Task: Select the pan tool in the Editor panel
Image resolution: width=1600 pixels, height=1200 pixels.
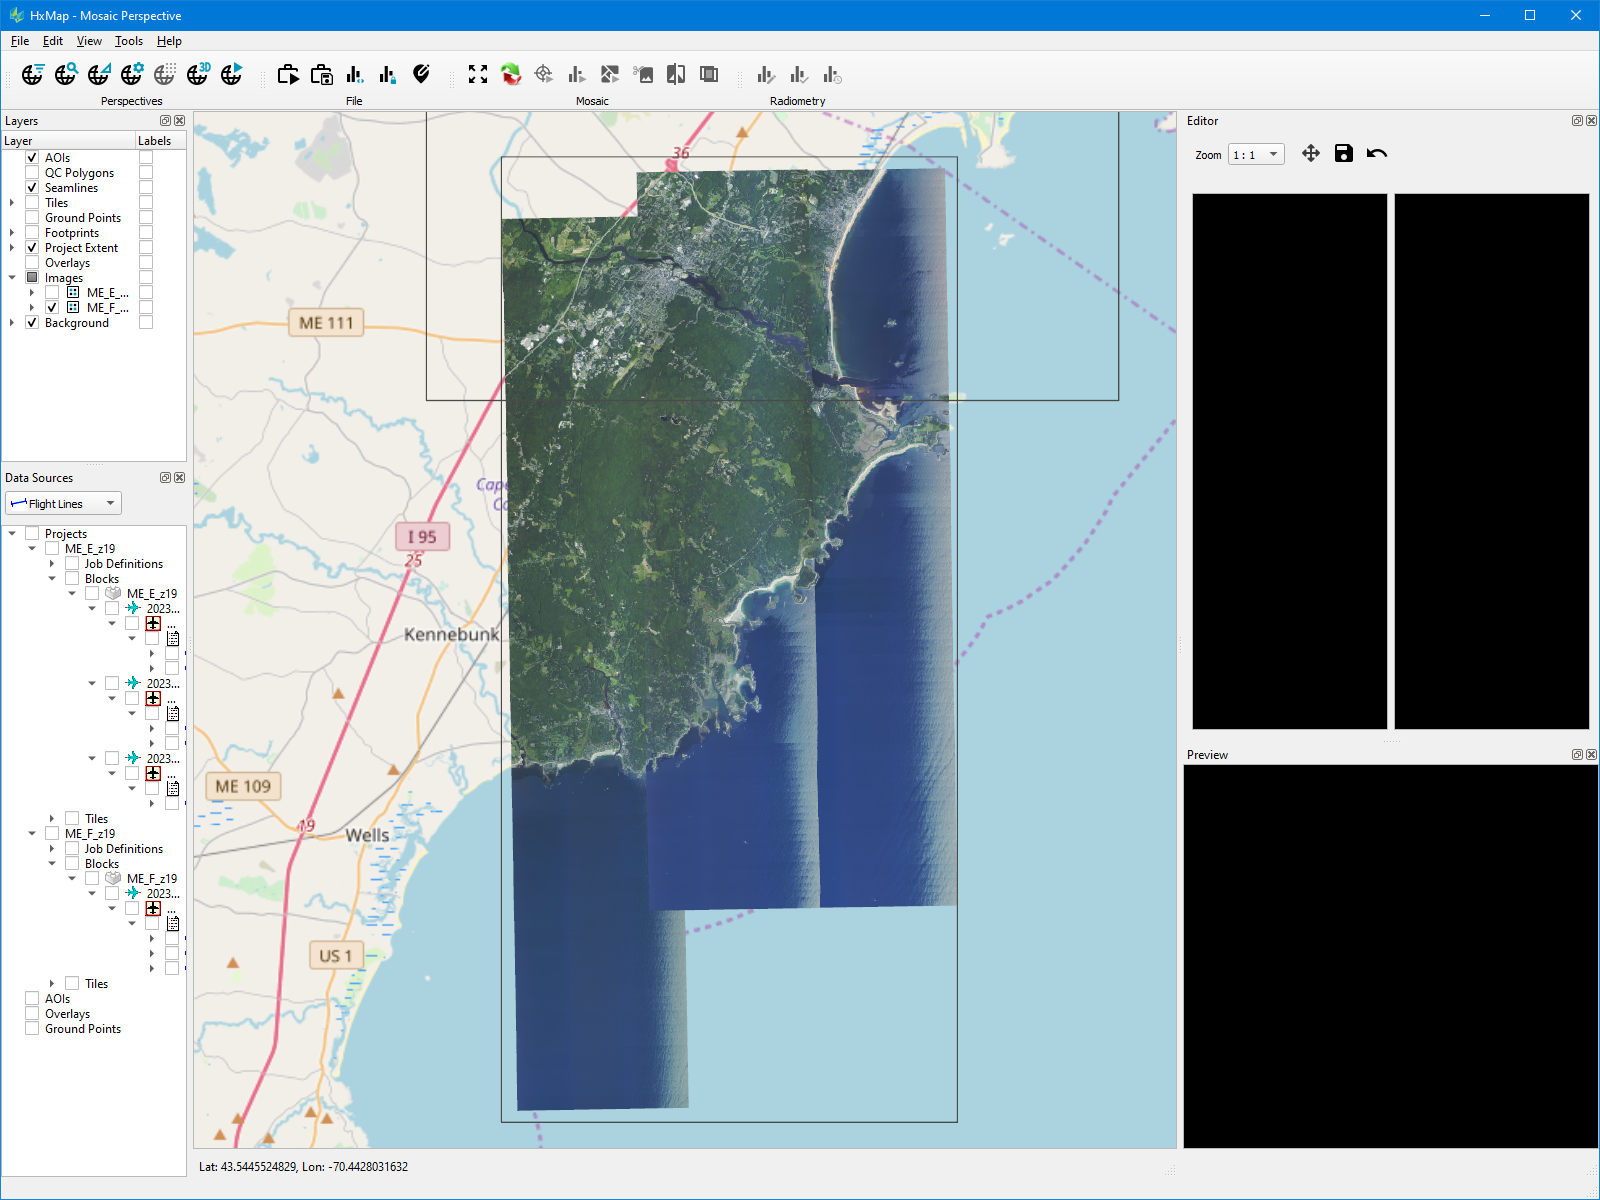Action: tap(1310, 153)
